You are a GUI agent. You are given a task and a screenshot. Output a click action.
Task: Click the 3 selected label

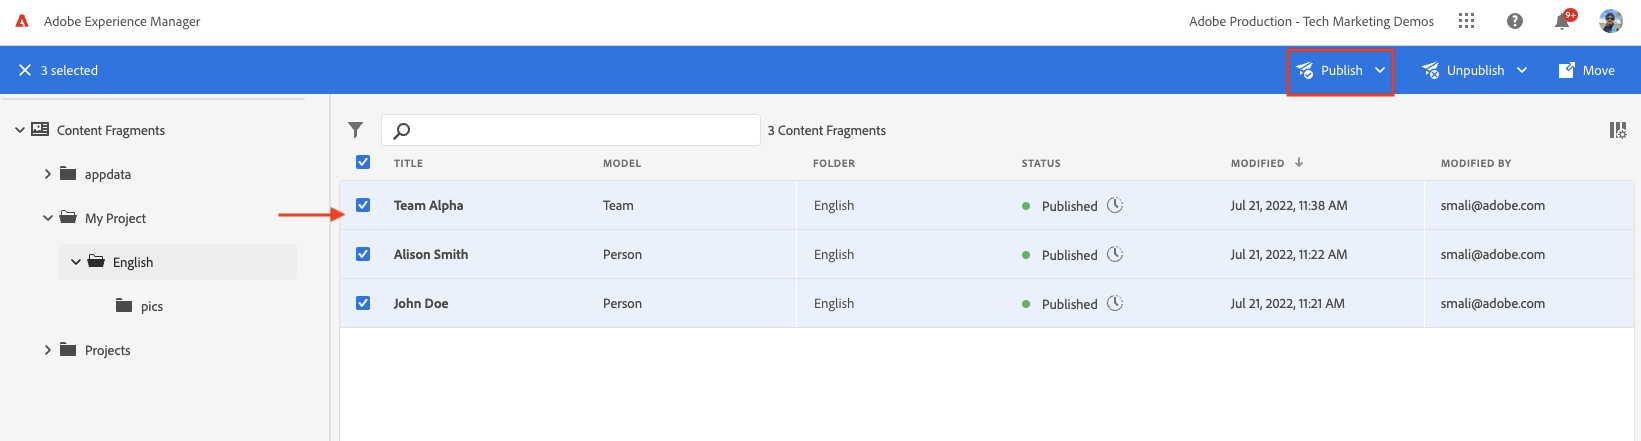coord(69,70)
